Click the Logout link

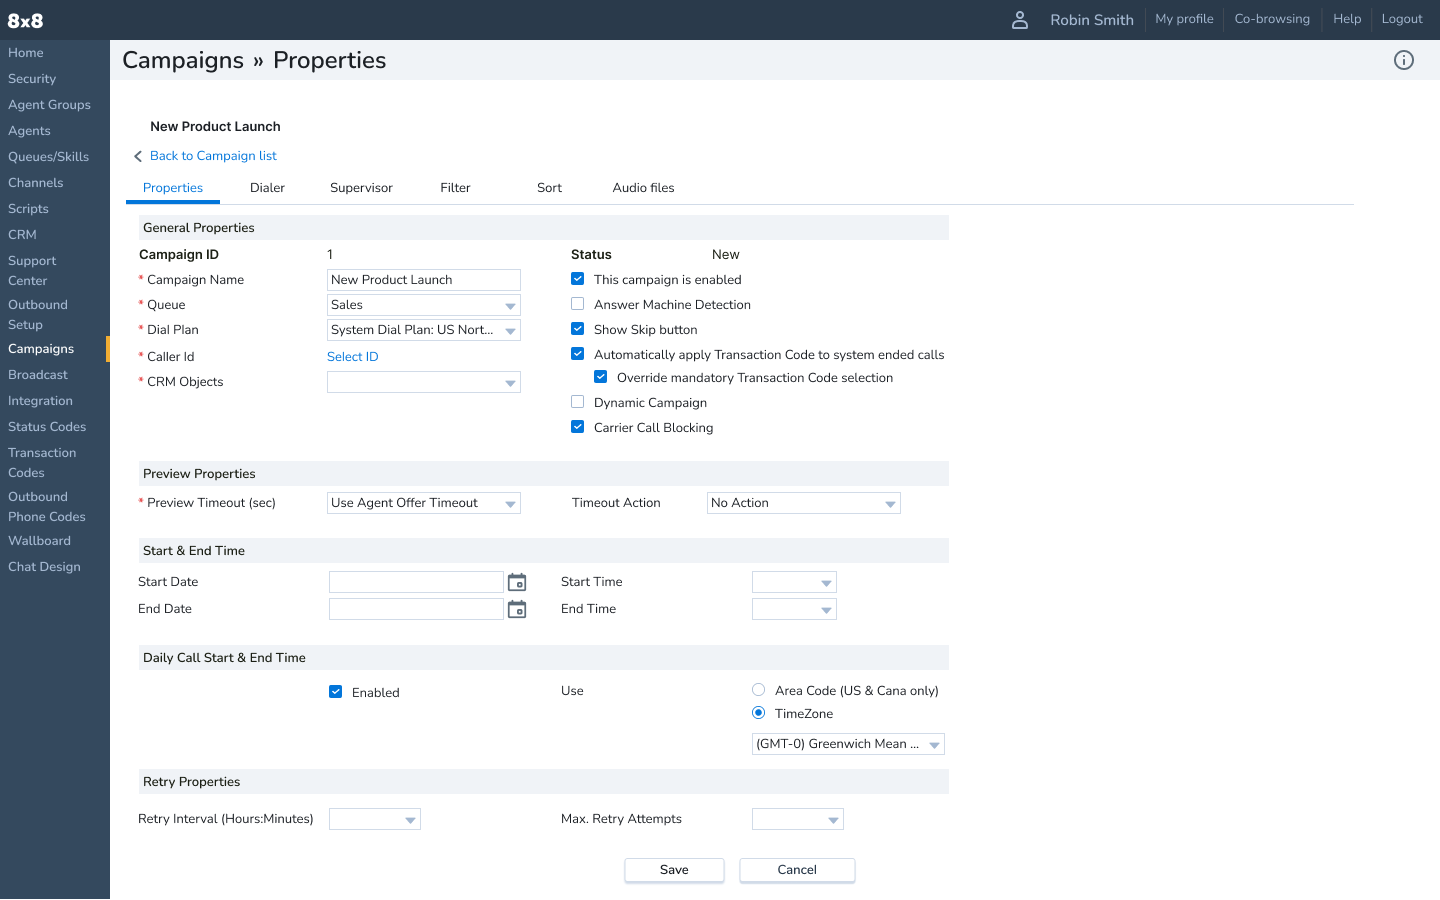1402,19
